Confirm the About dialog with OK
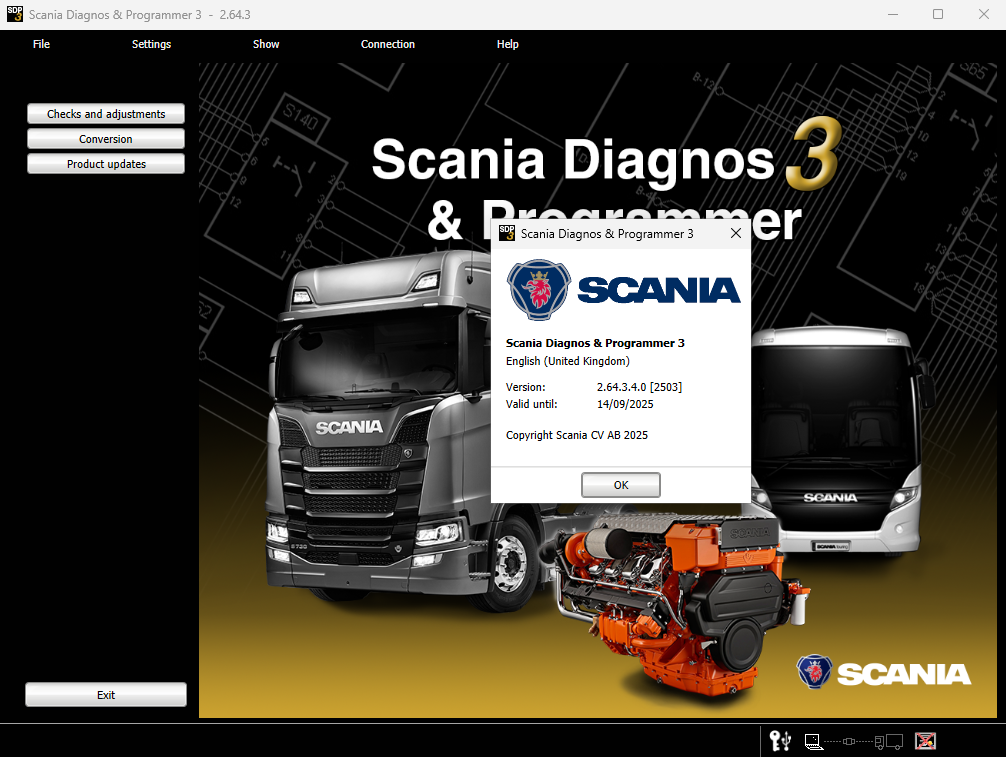 620,485
